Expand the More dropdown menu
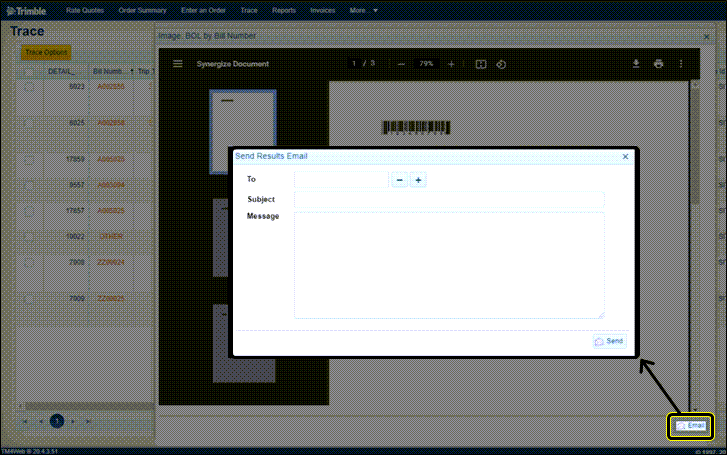Viewport: 727px width, 455px height. [x=364, y=10]
